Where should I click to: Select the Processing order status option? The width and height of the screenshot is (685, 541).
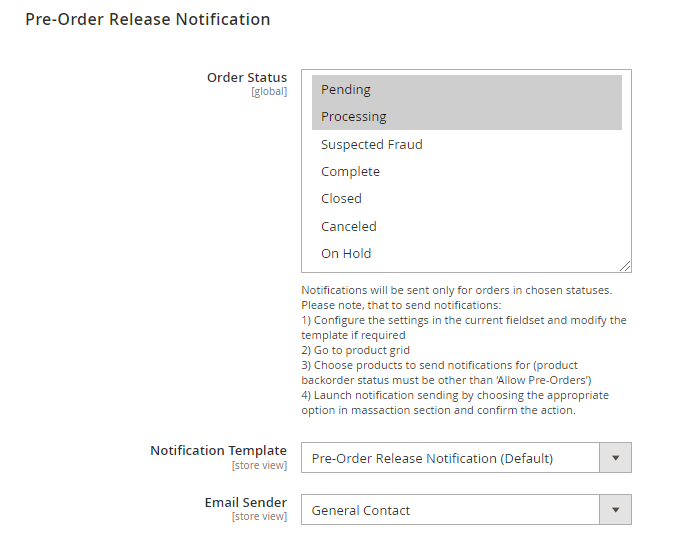pos(354,117)
